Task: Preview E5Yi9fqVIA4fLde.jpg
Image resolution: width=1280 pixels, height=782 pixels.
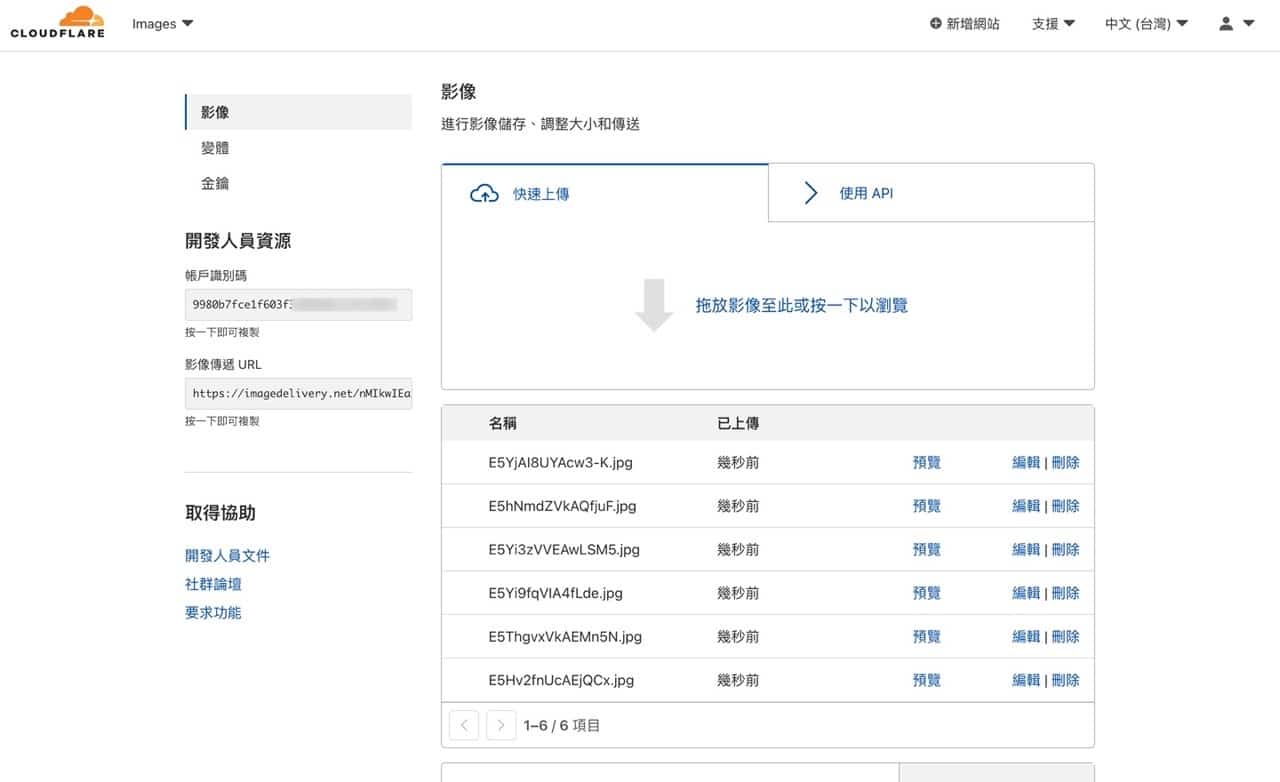Action: (927, 593)
